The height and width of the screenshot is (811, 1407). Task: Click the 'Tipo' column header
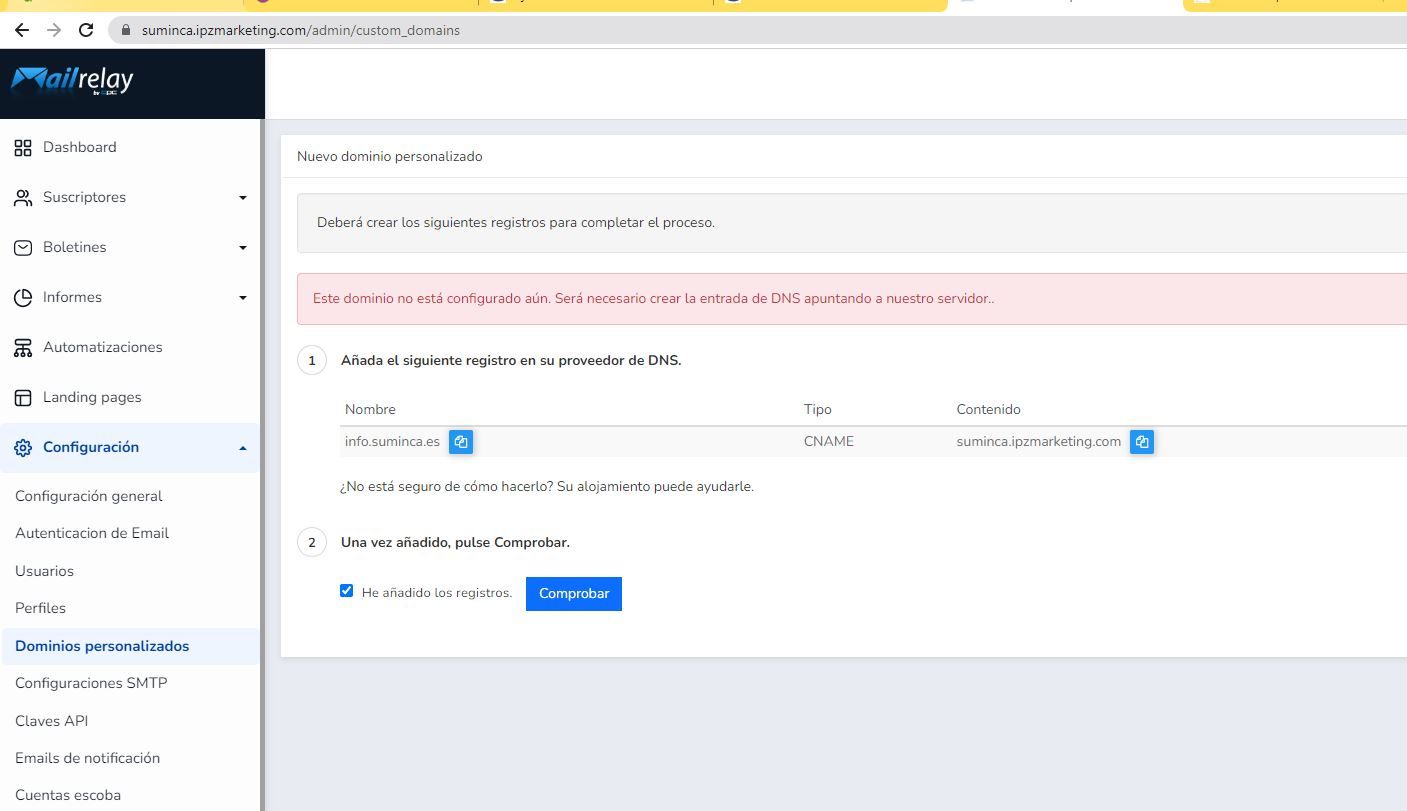818,409
